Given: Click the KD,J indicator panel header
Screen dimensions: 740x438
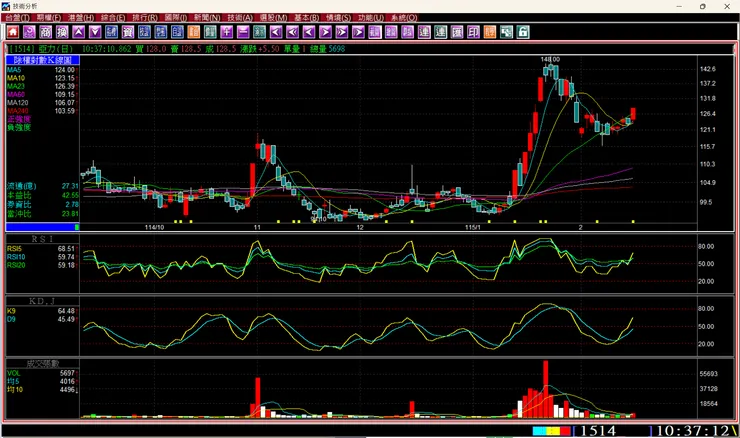Looking at the screenshot, I should [x=41, y=298].
